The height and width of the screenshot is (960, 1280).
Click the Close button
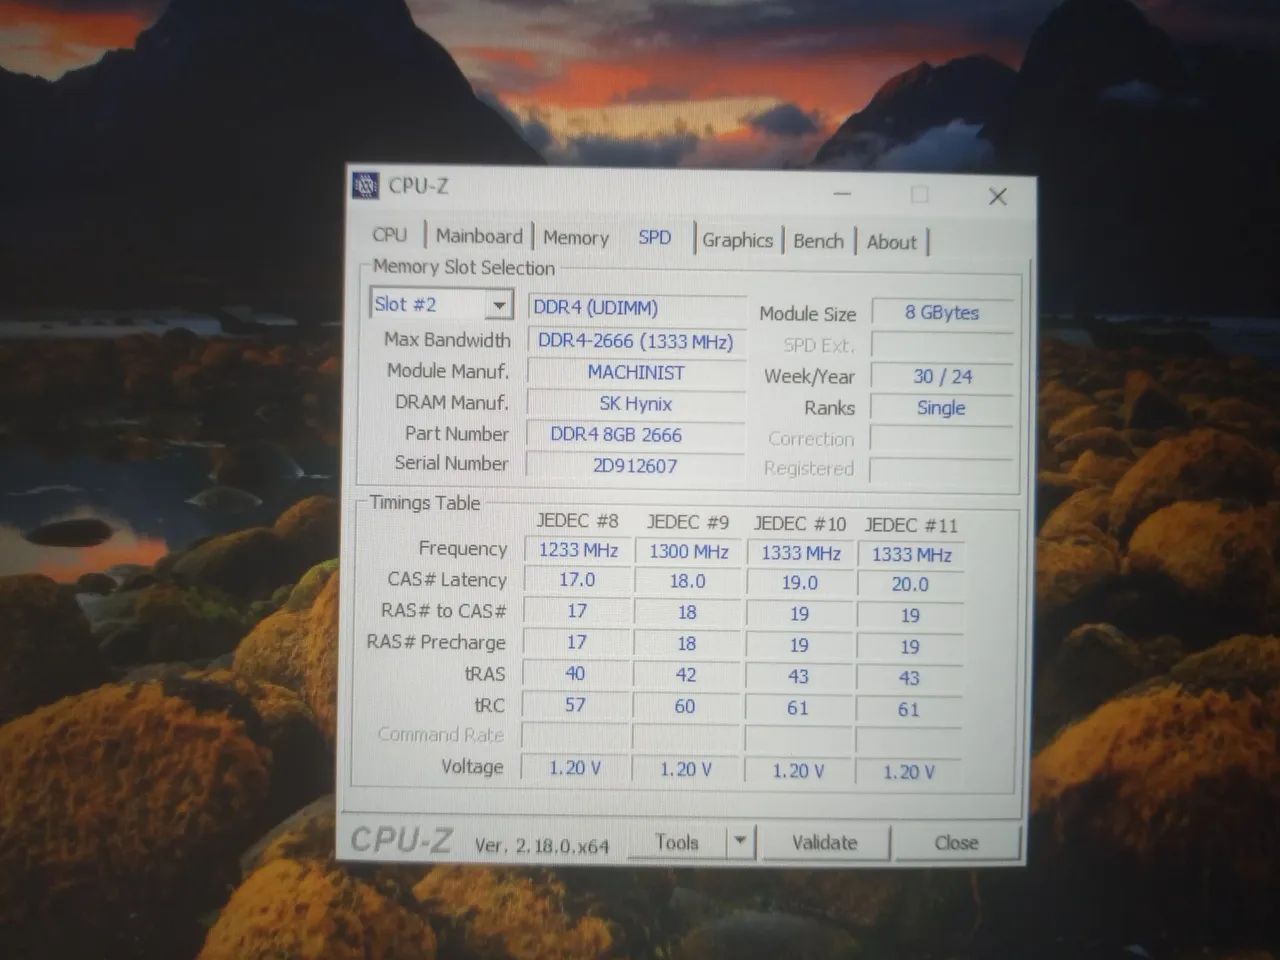pos(956,843)
